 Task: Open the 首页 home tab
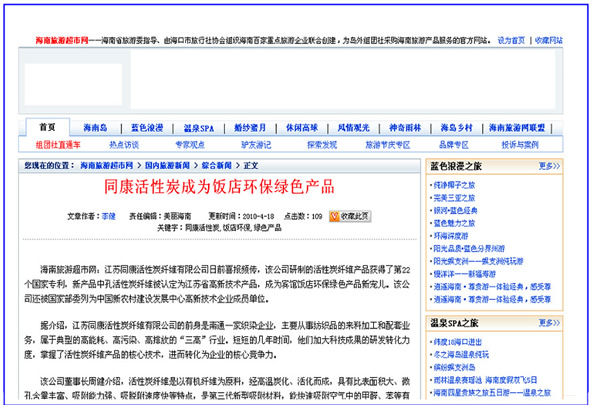tap(48, 128)
